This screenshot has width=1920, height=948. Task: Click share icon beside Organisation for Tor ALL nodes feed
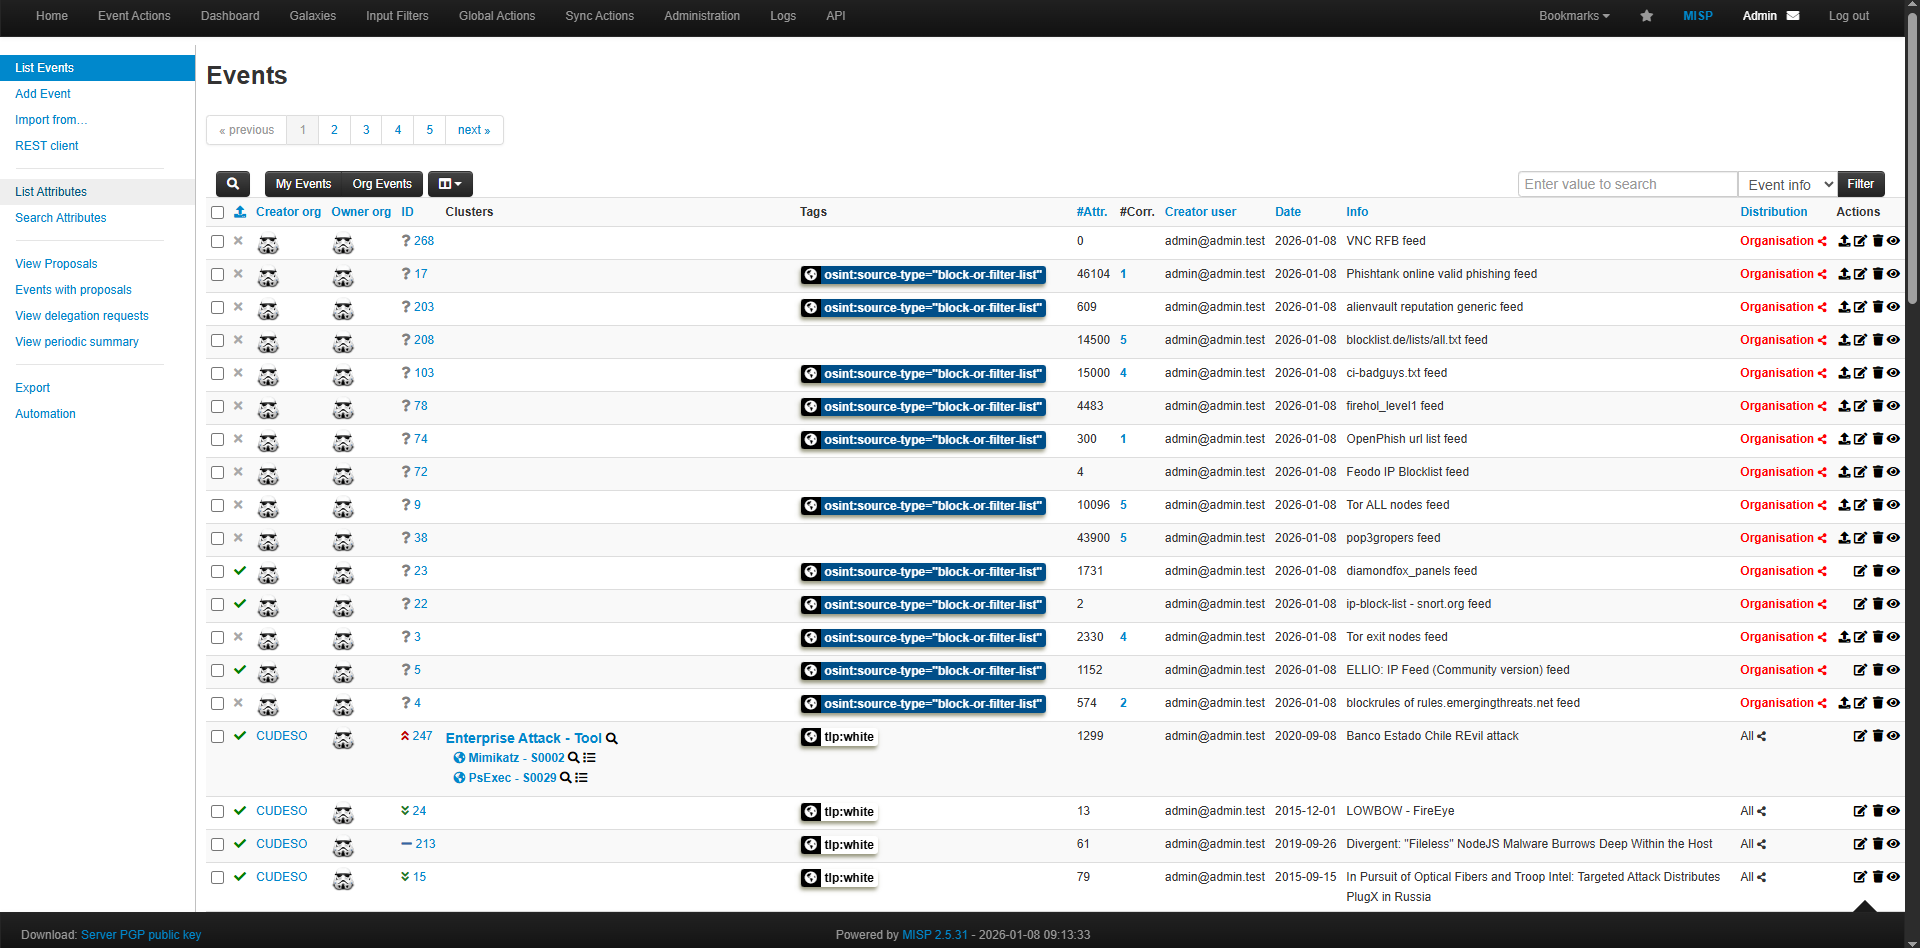[x=1822, y=505]
